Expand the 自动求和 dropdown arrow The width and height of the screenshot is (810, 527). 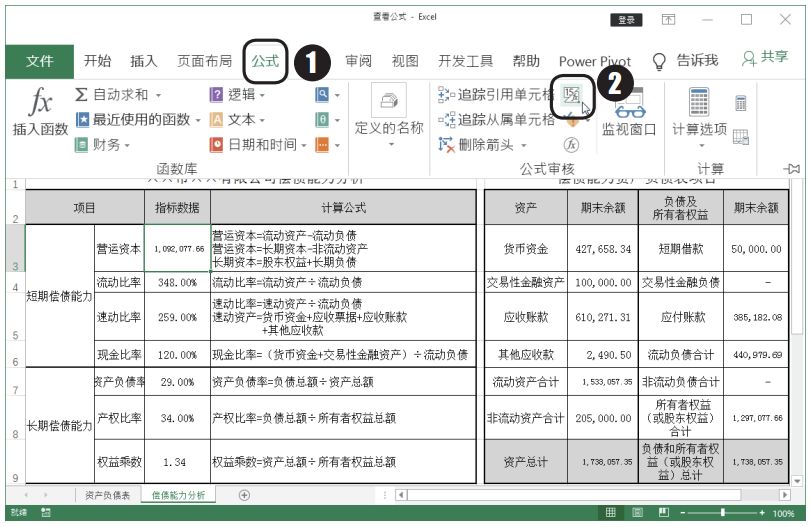[x=158, y=96]
